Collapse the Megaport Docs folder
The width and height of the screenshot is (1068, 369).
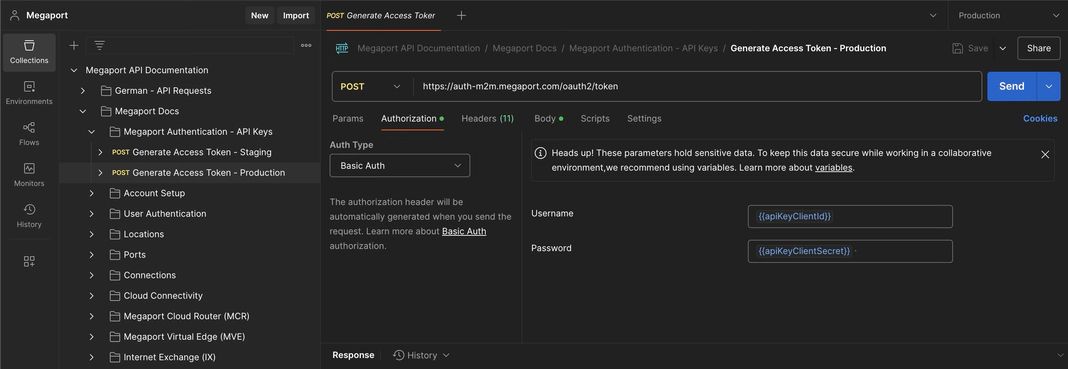pyautogui.click(x=82, y=111)
